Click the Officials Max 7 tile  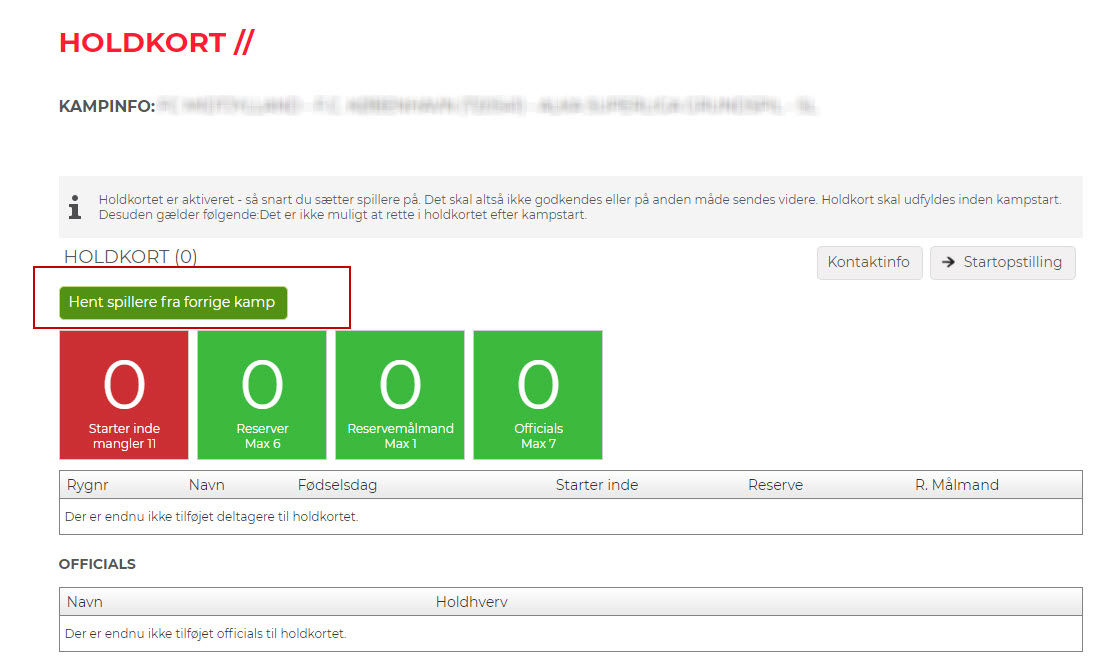[538, 395]
